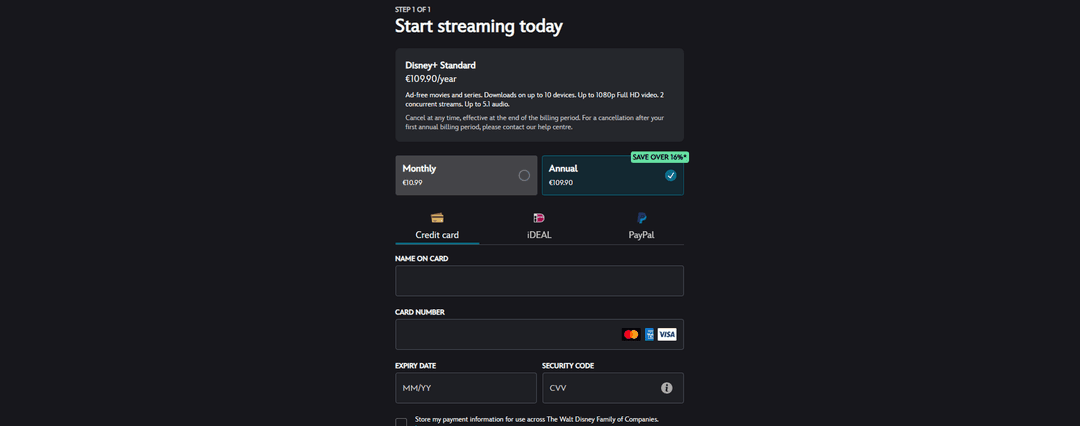Select the Monthly plan radio button
1080x426 pixels.
(x=524, y=176)
